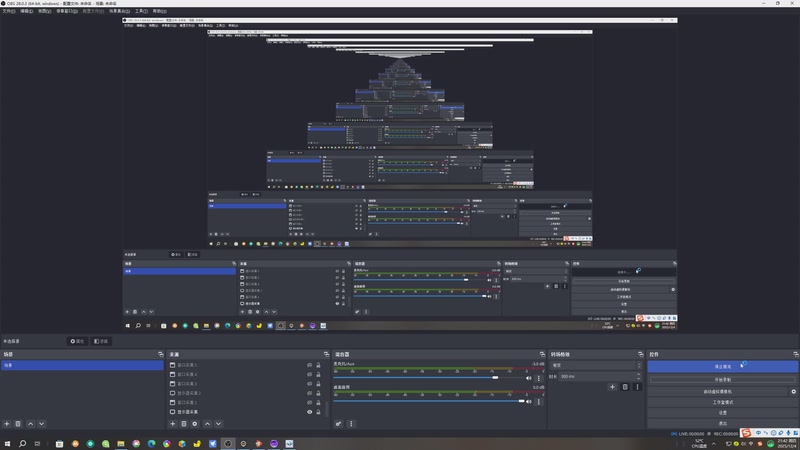This screenshot has height=450, width=800.
Task: Open the taskbar search icon
Action: point(22,443)
